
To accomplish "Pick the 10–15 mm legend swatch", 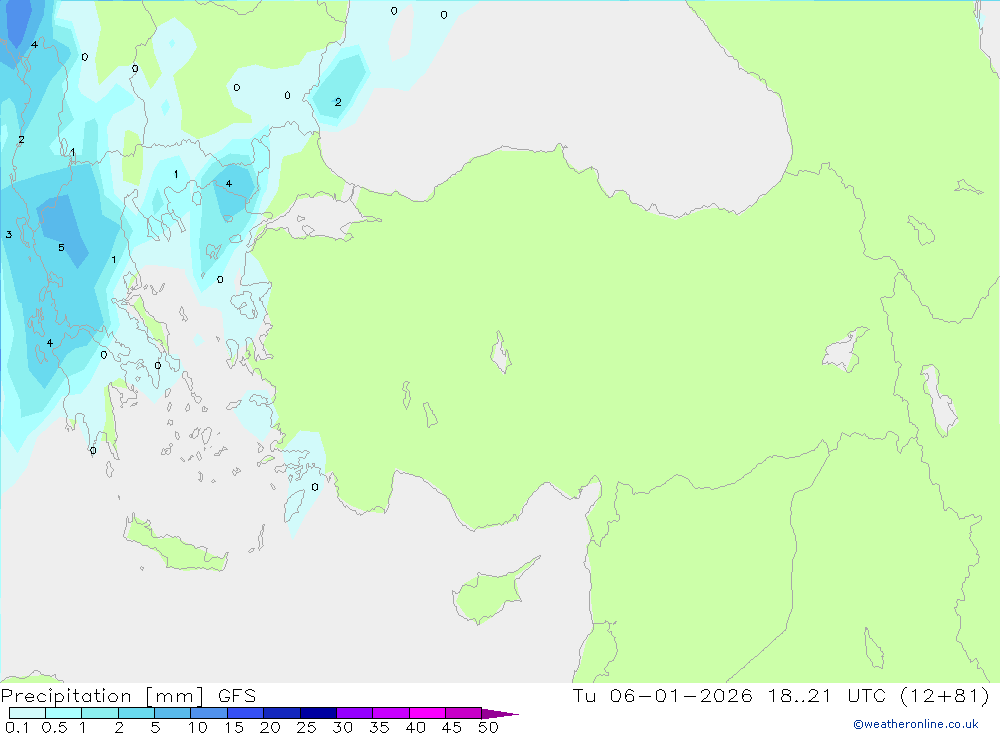I will (x=209, y=713).
